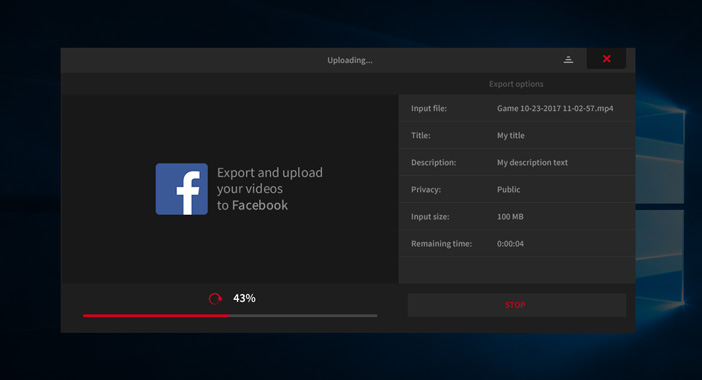
Task: Click the 'My description text' value
Action: tap(532, 162)
